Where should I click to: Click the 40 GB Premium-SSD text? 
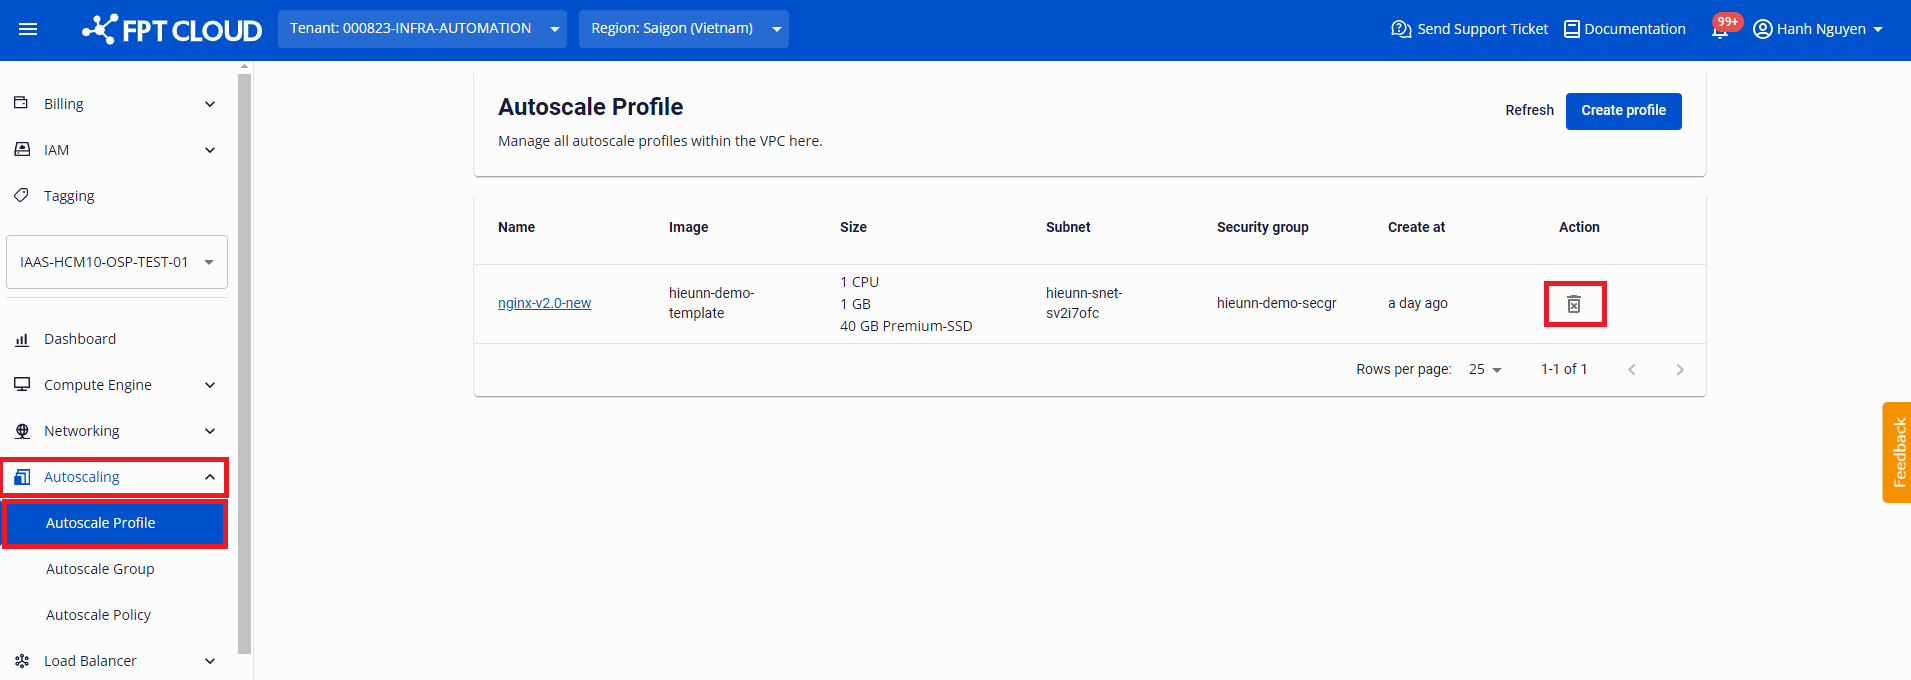coord(906,326)
